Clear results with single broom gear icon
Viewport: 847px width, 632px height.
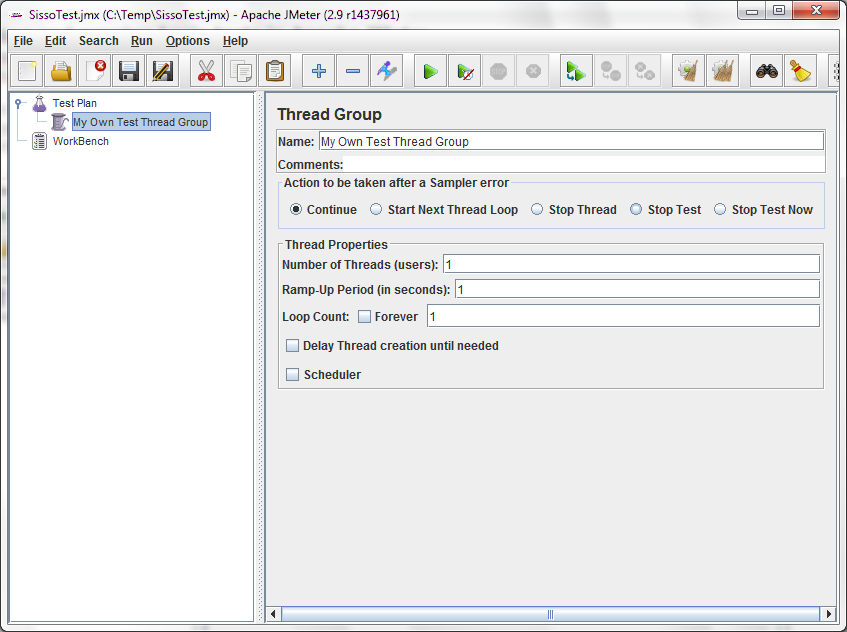[688, 71]
